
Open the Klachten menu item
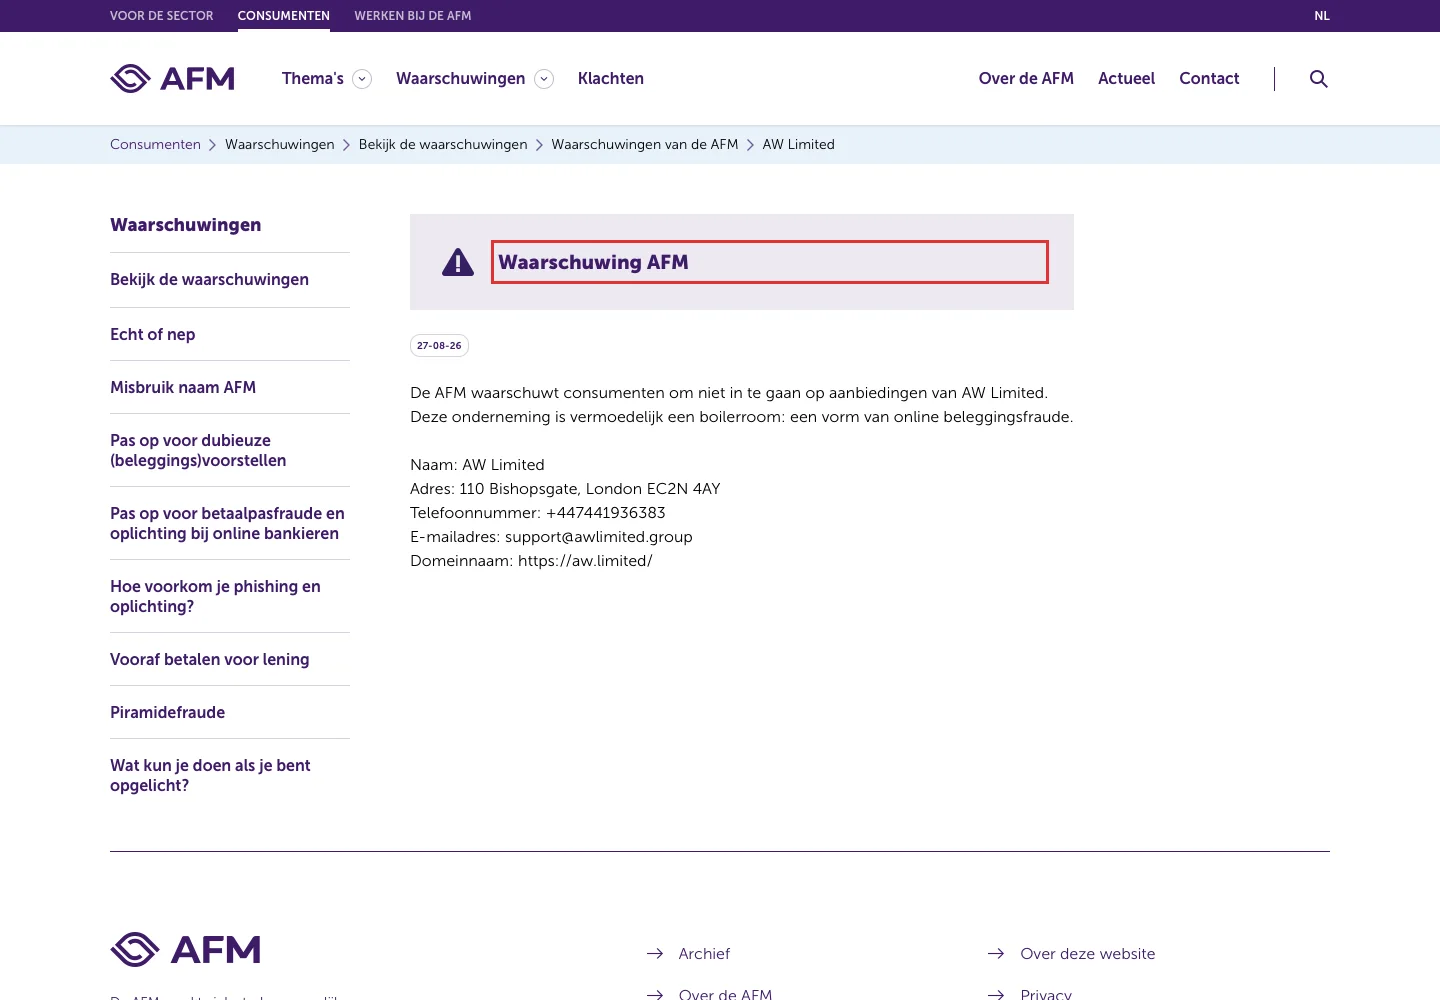pos(611,78)
